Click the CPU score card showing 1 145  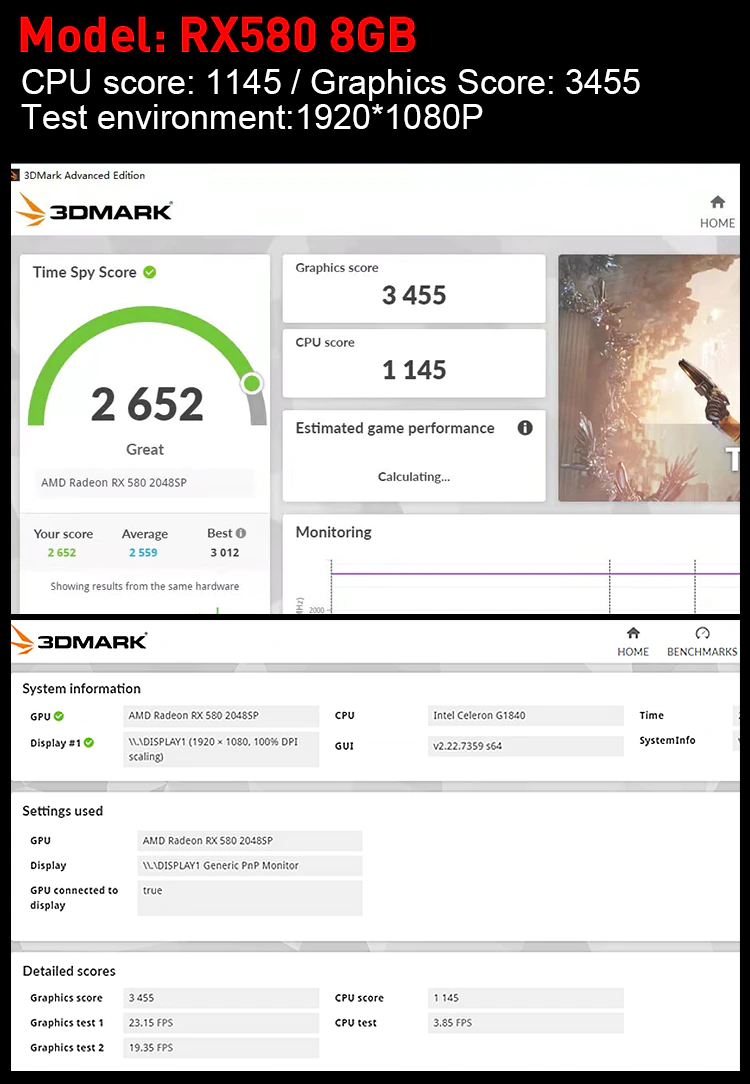coord(414,363)
